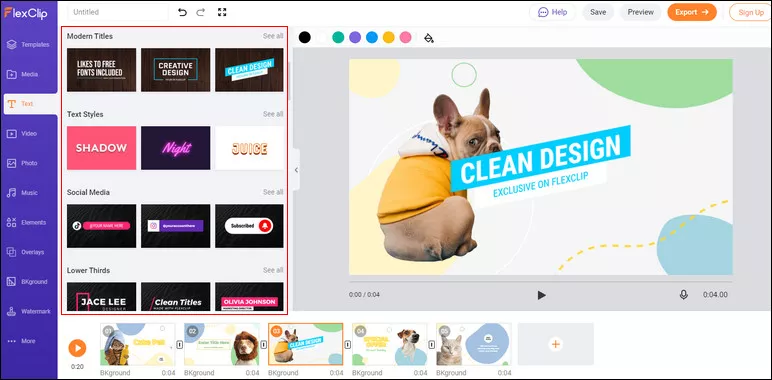
Task: Open the Photo sidebar section
Action: (x=22, y=163)
